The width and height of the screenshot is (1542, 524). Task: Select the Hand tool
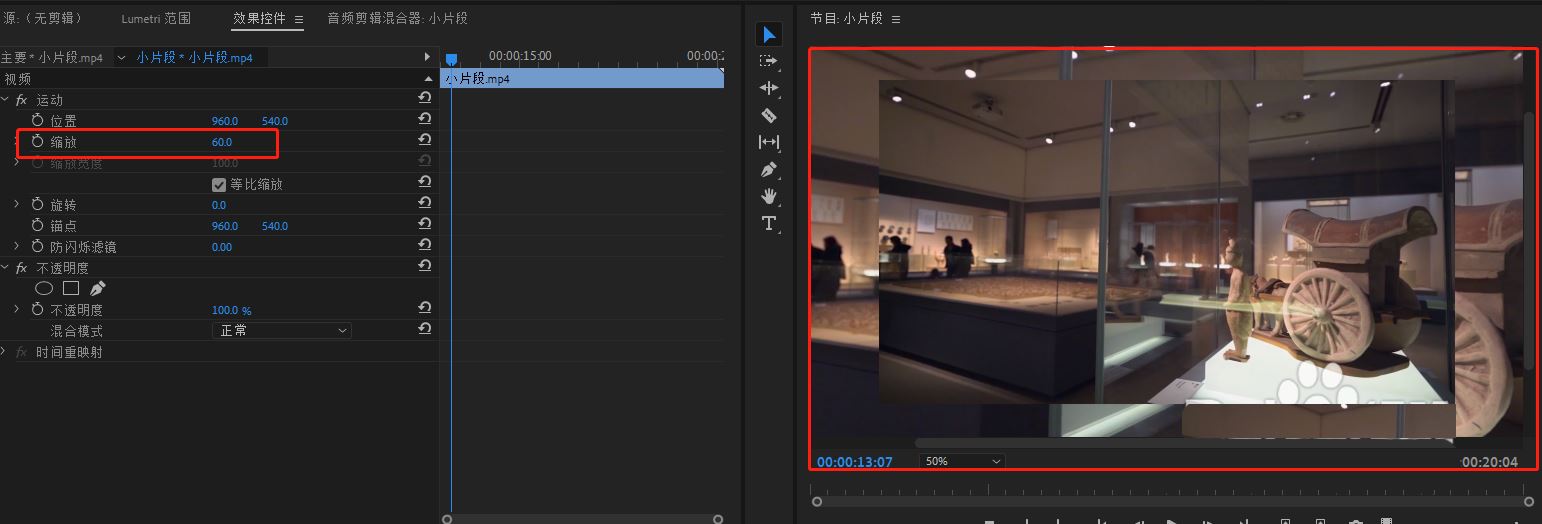[x=768, y=196]
